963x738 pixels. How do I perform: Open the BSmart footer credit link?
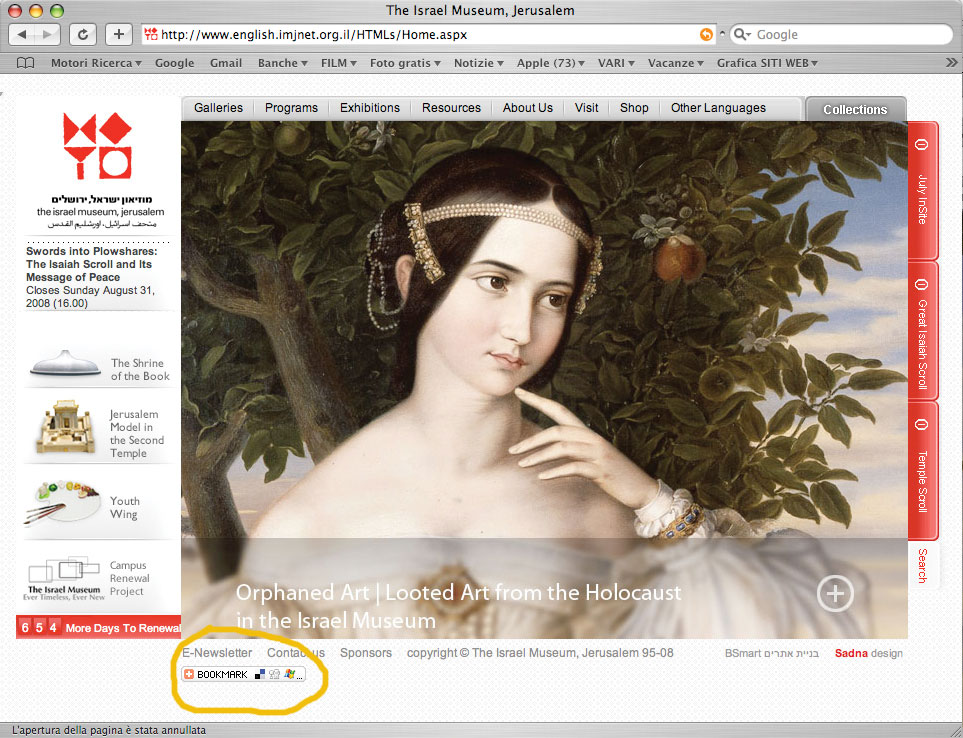pyautogui.click(x=771, y=653)
